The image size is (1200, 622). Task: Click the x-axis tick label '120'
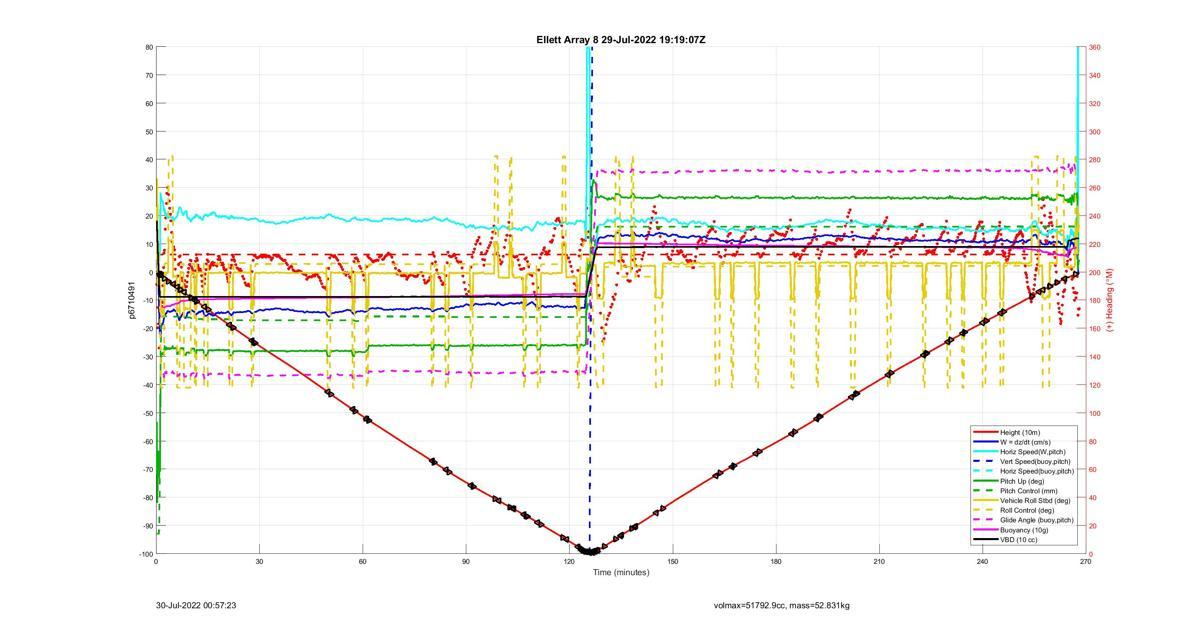(569, 561)
